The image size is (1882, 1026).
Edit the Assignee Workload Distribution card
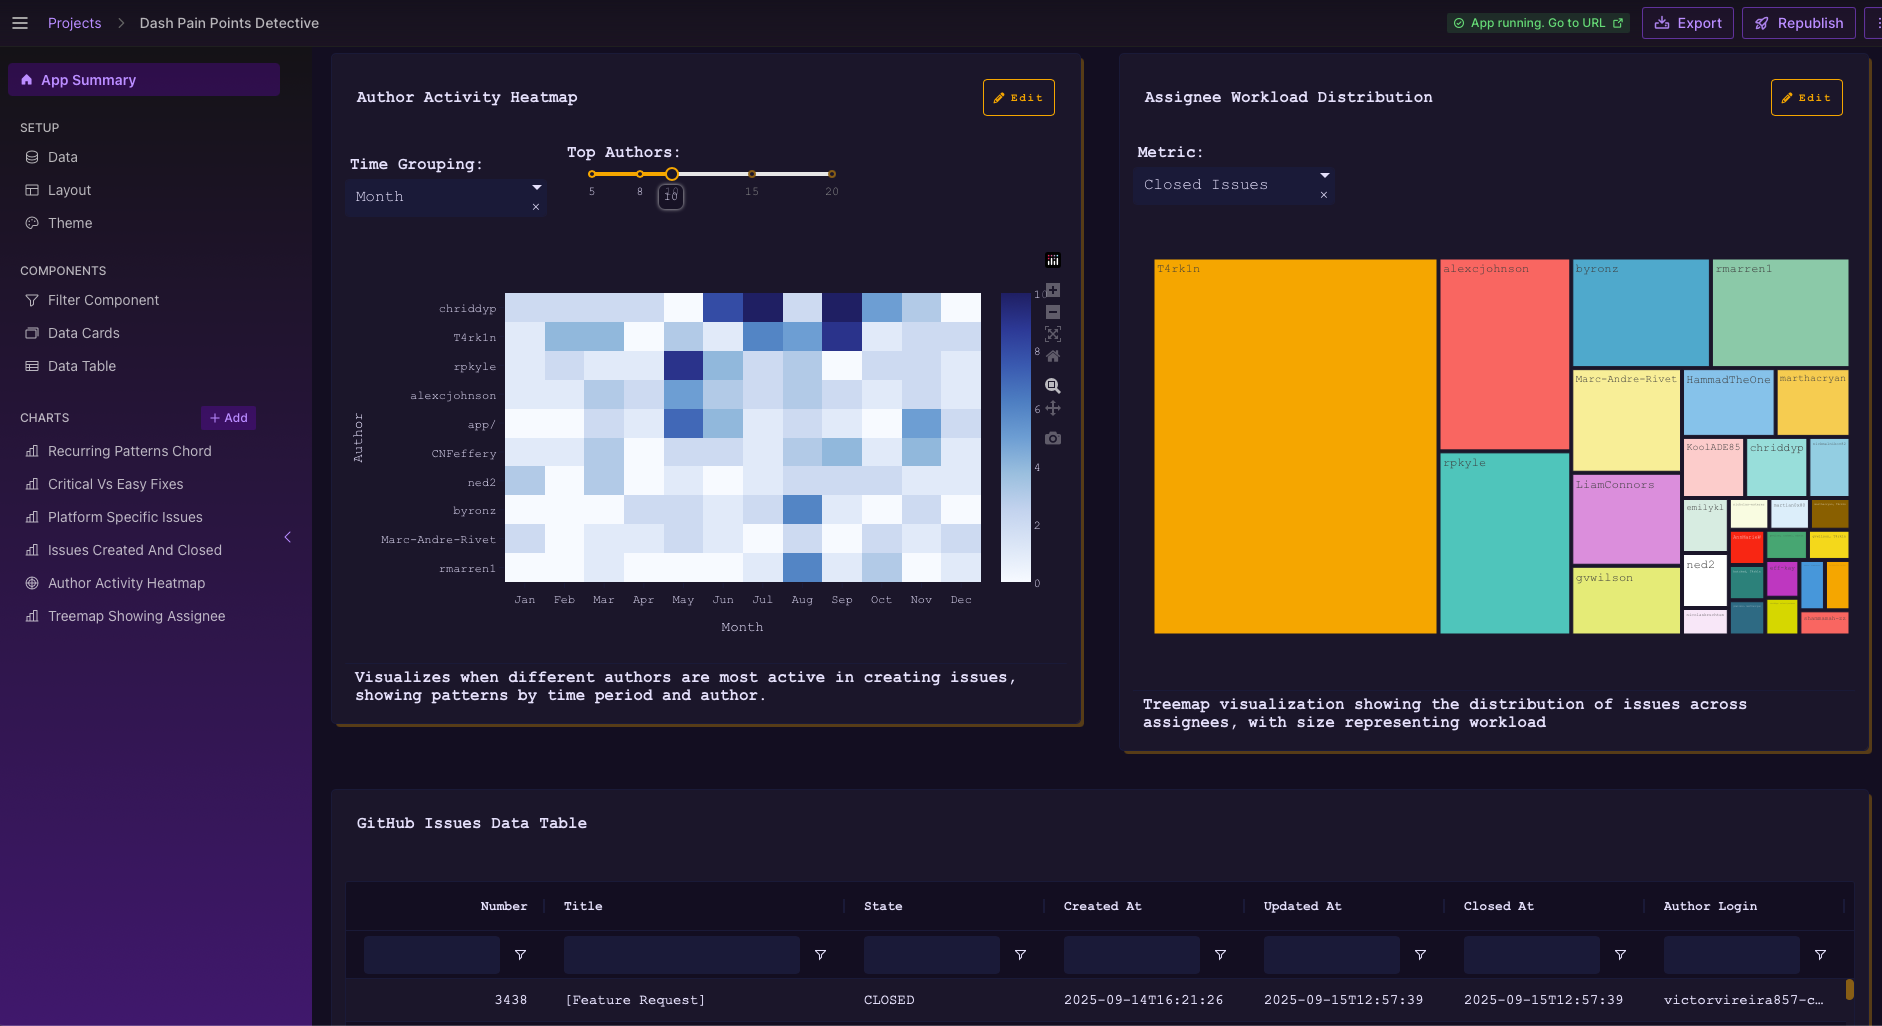point(1806,98)
